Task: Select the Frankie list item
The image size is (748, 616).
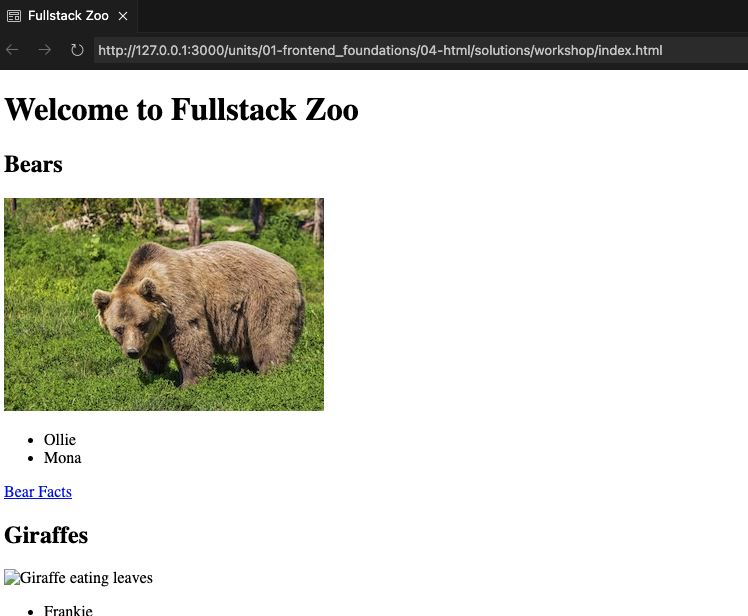Action: click(68, 610)
